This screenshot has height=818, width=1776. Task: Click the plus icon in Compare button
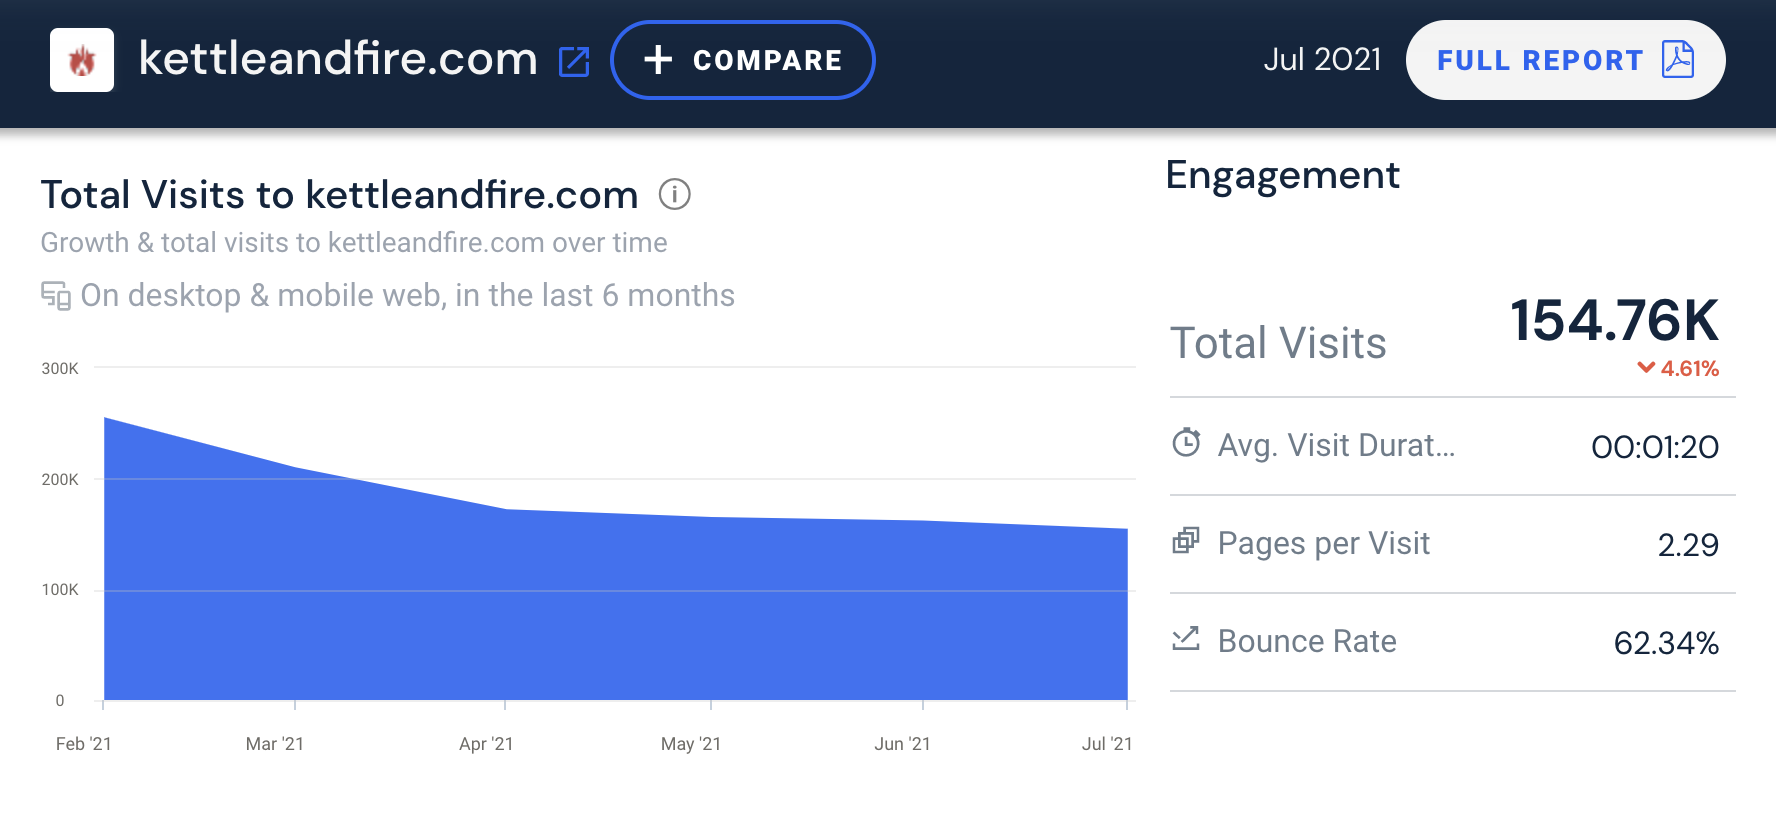(658, 60)
